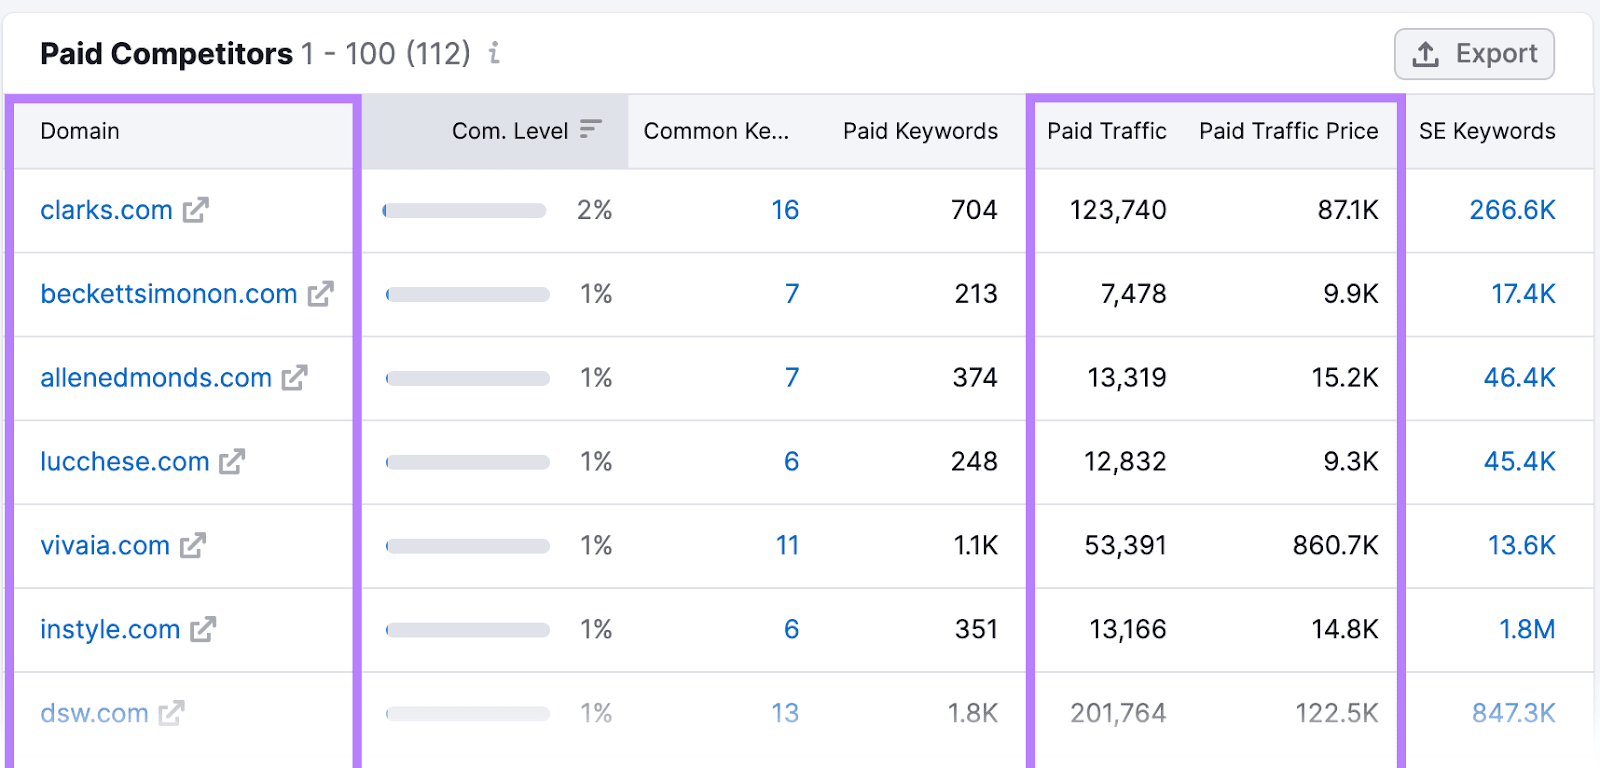Sort by Domain column header
1600x768 pixels.
[x=80, y=131]
